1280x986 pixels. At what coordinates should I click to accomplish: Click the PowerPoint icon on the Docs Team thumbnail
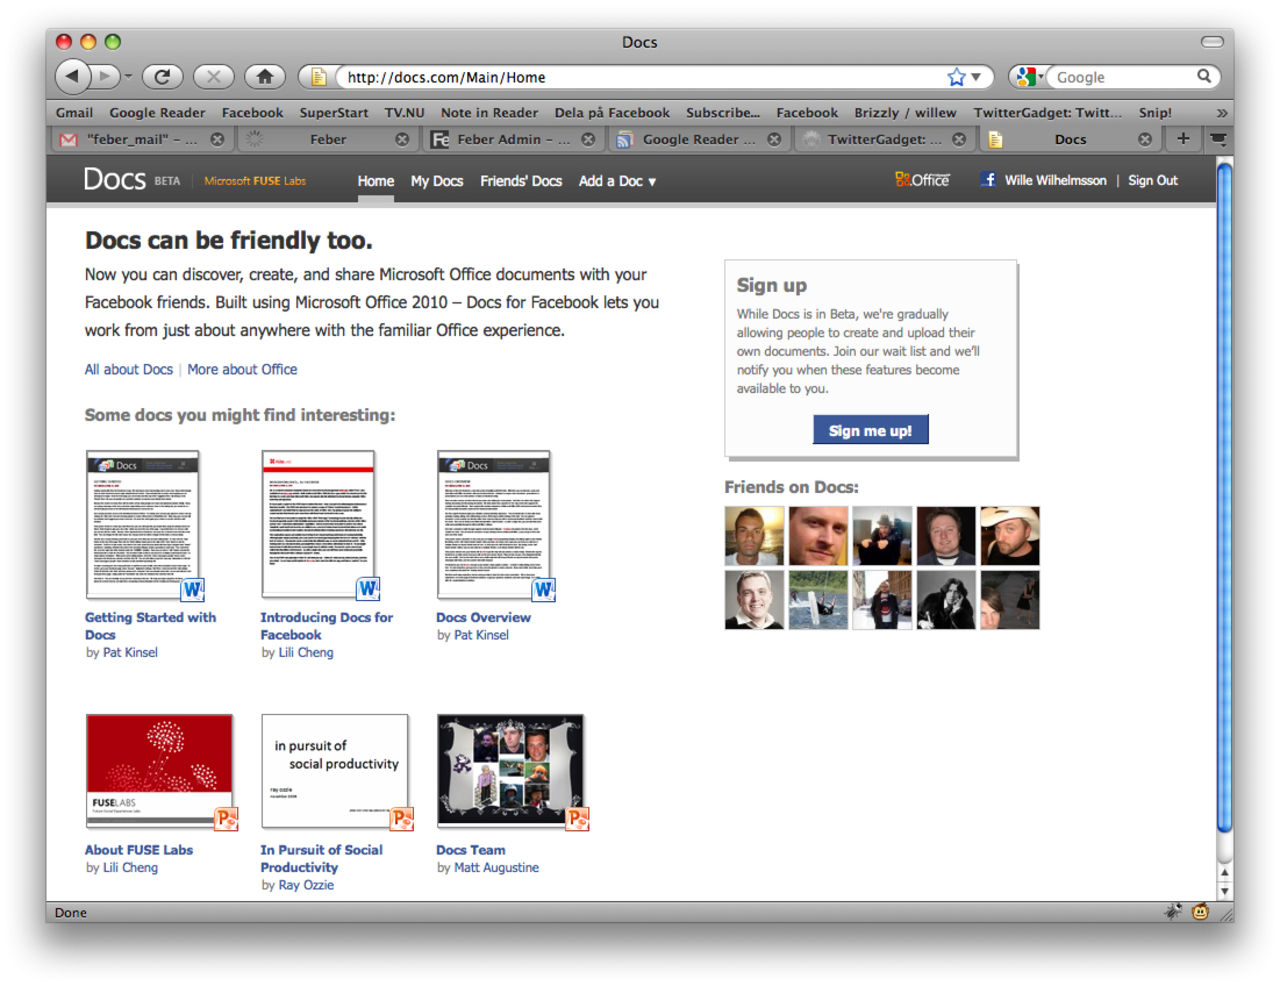click(x=578, y=818)
